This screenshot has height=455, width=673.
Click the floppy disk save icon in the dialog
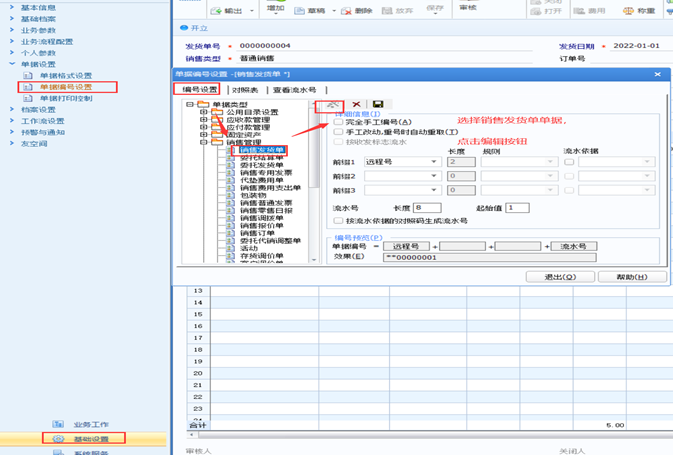(378, 104)
